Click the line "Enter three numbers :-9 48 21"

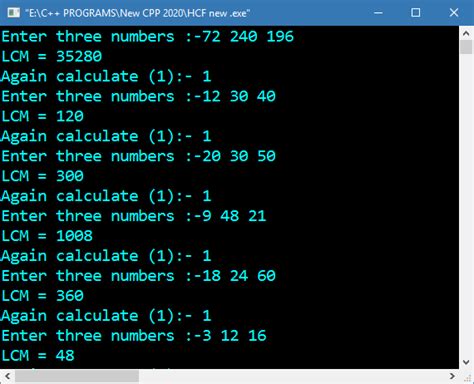coord(134,216)
